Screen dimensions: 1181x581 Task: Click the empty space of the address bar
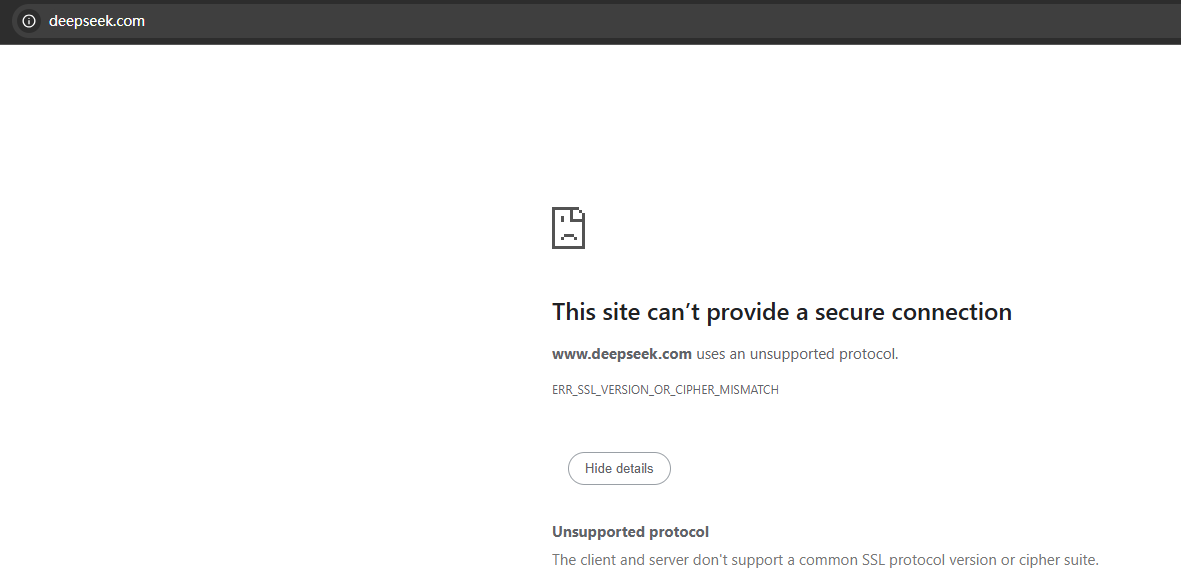pos(663,21)
